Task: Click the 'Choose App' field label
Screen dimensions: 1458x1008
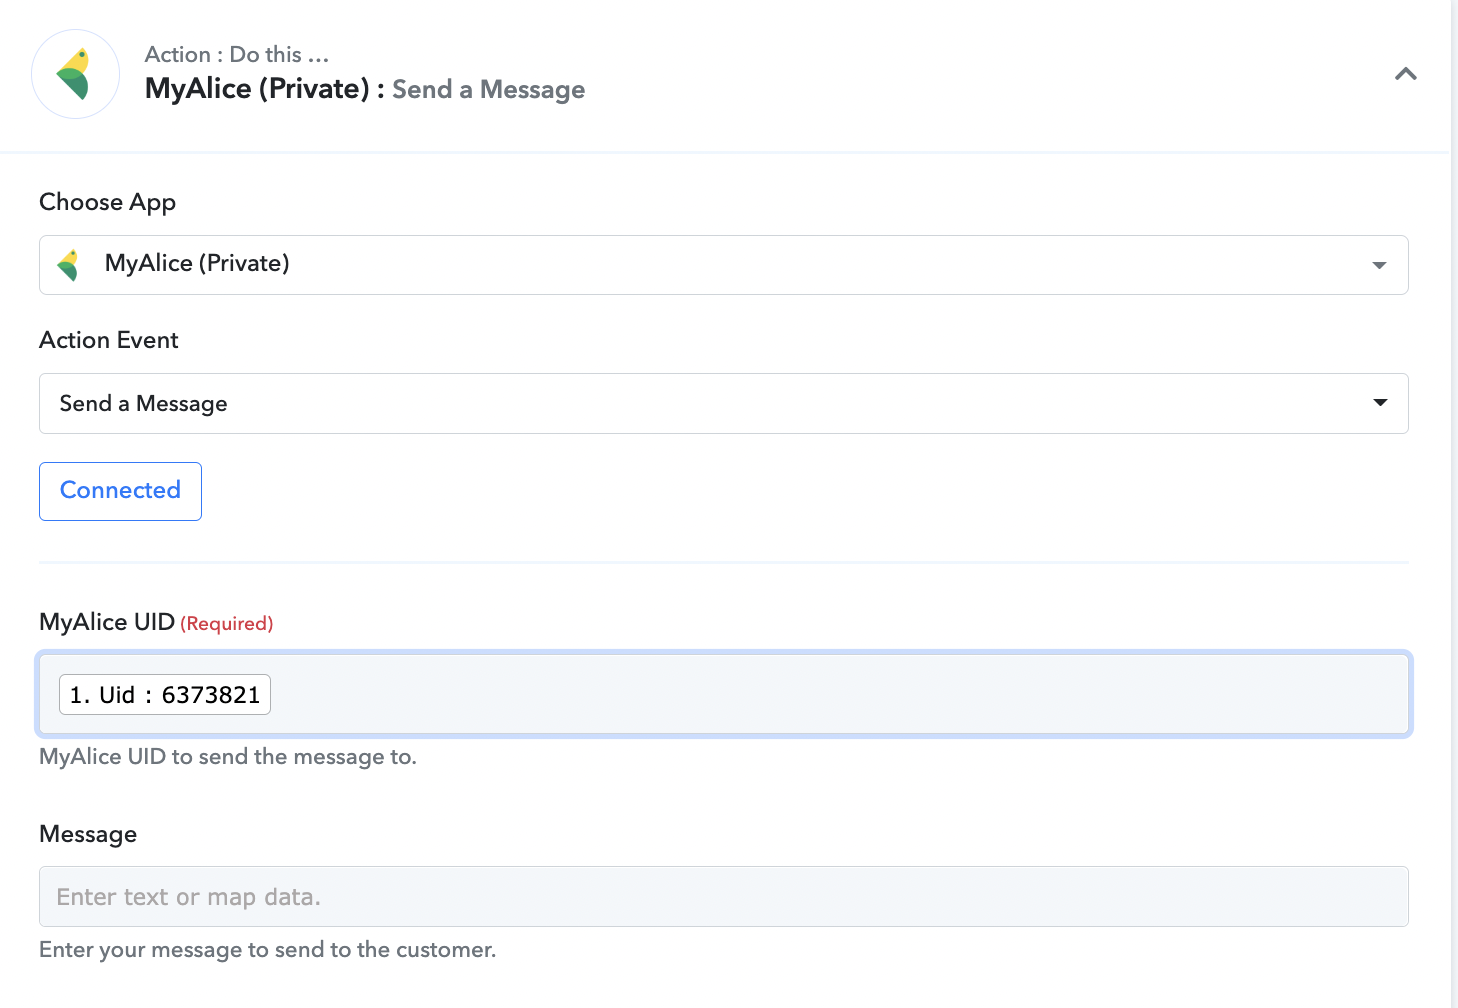Action: point(107,202)
